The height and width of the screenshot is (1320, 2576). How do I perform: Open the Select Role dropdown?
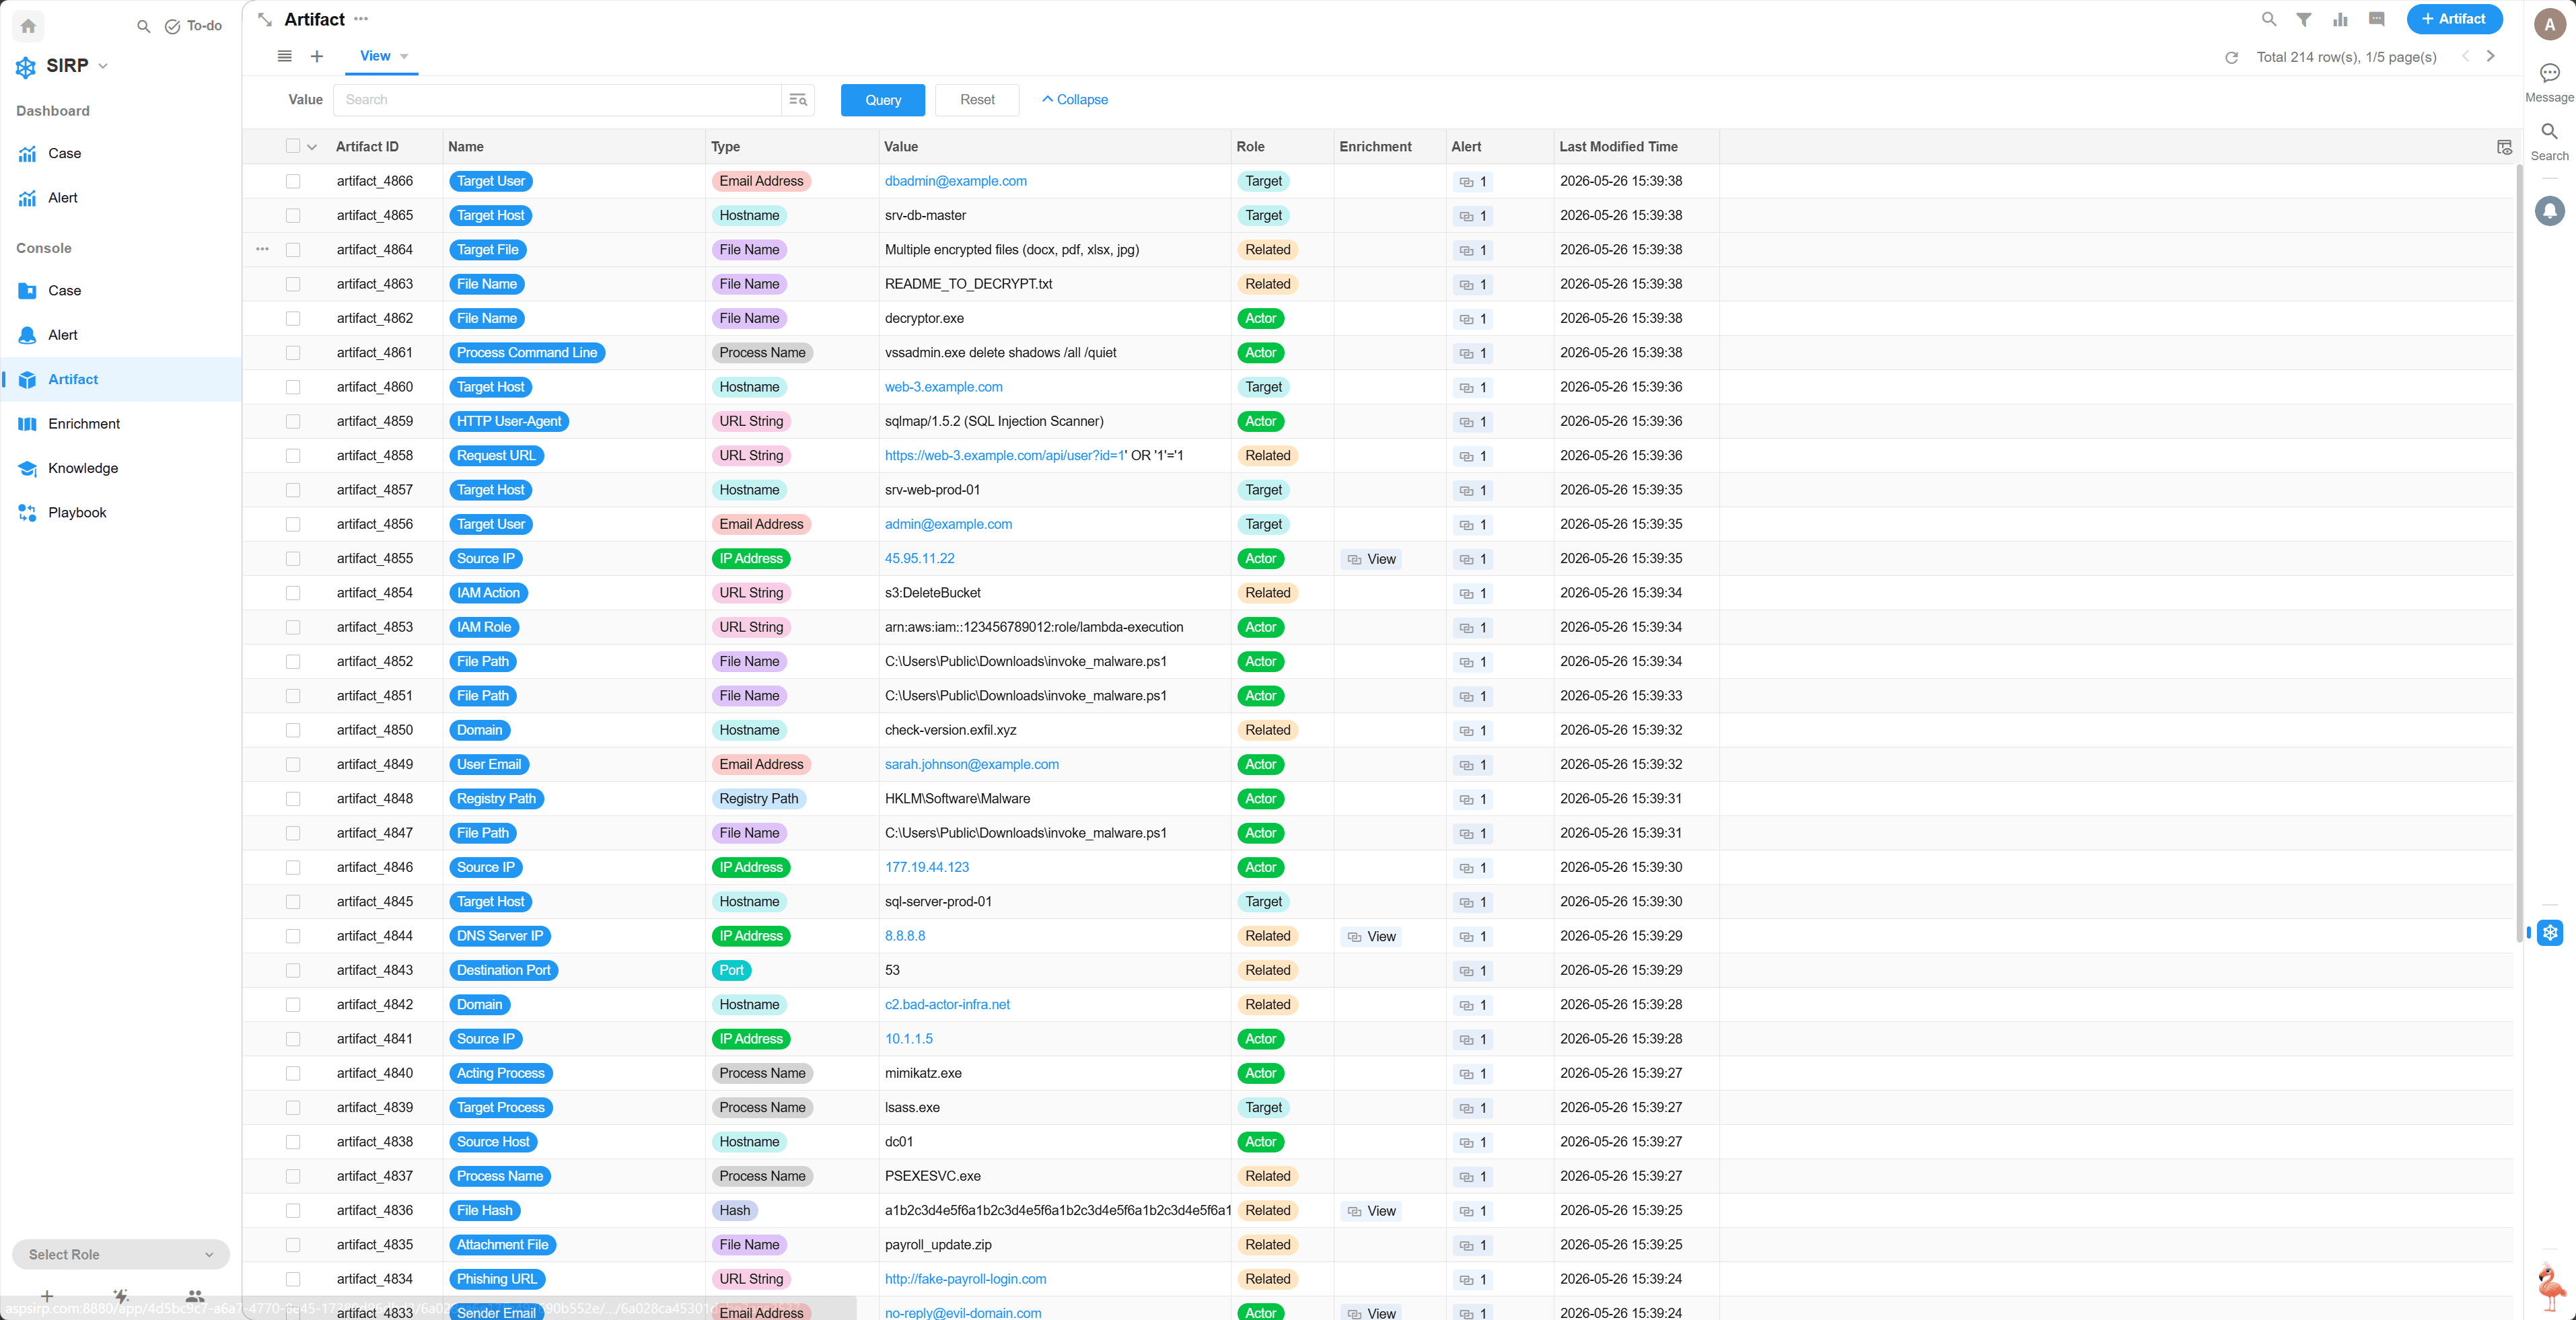point(121,1254)
